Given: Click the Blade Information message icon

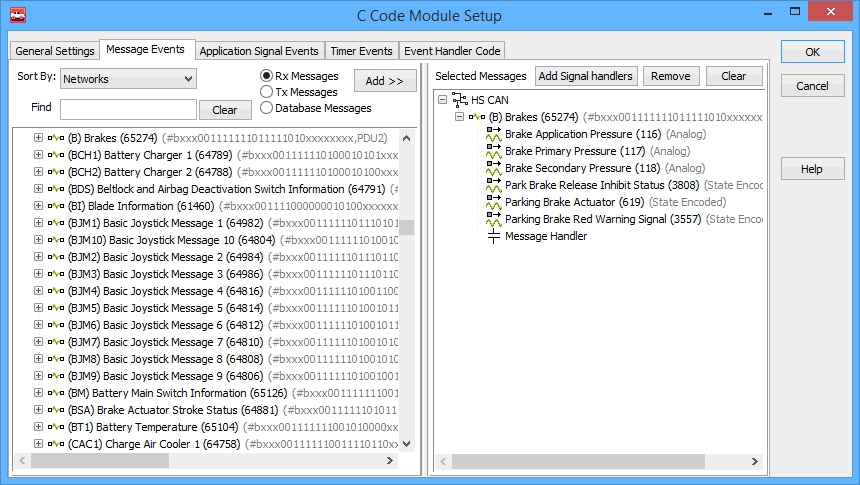Looking at the screenshot, I should [x=55, y=206].
